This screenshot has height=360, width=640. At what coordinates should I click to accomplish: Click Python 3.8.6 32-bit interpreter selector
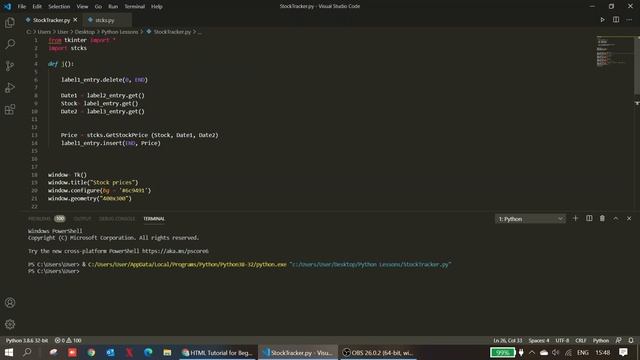click(x=27, y=340)
